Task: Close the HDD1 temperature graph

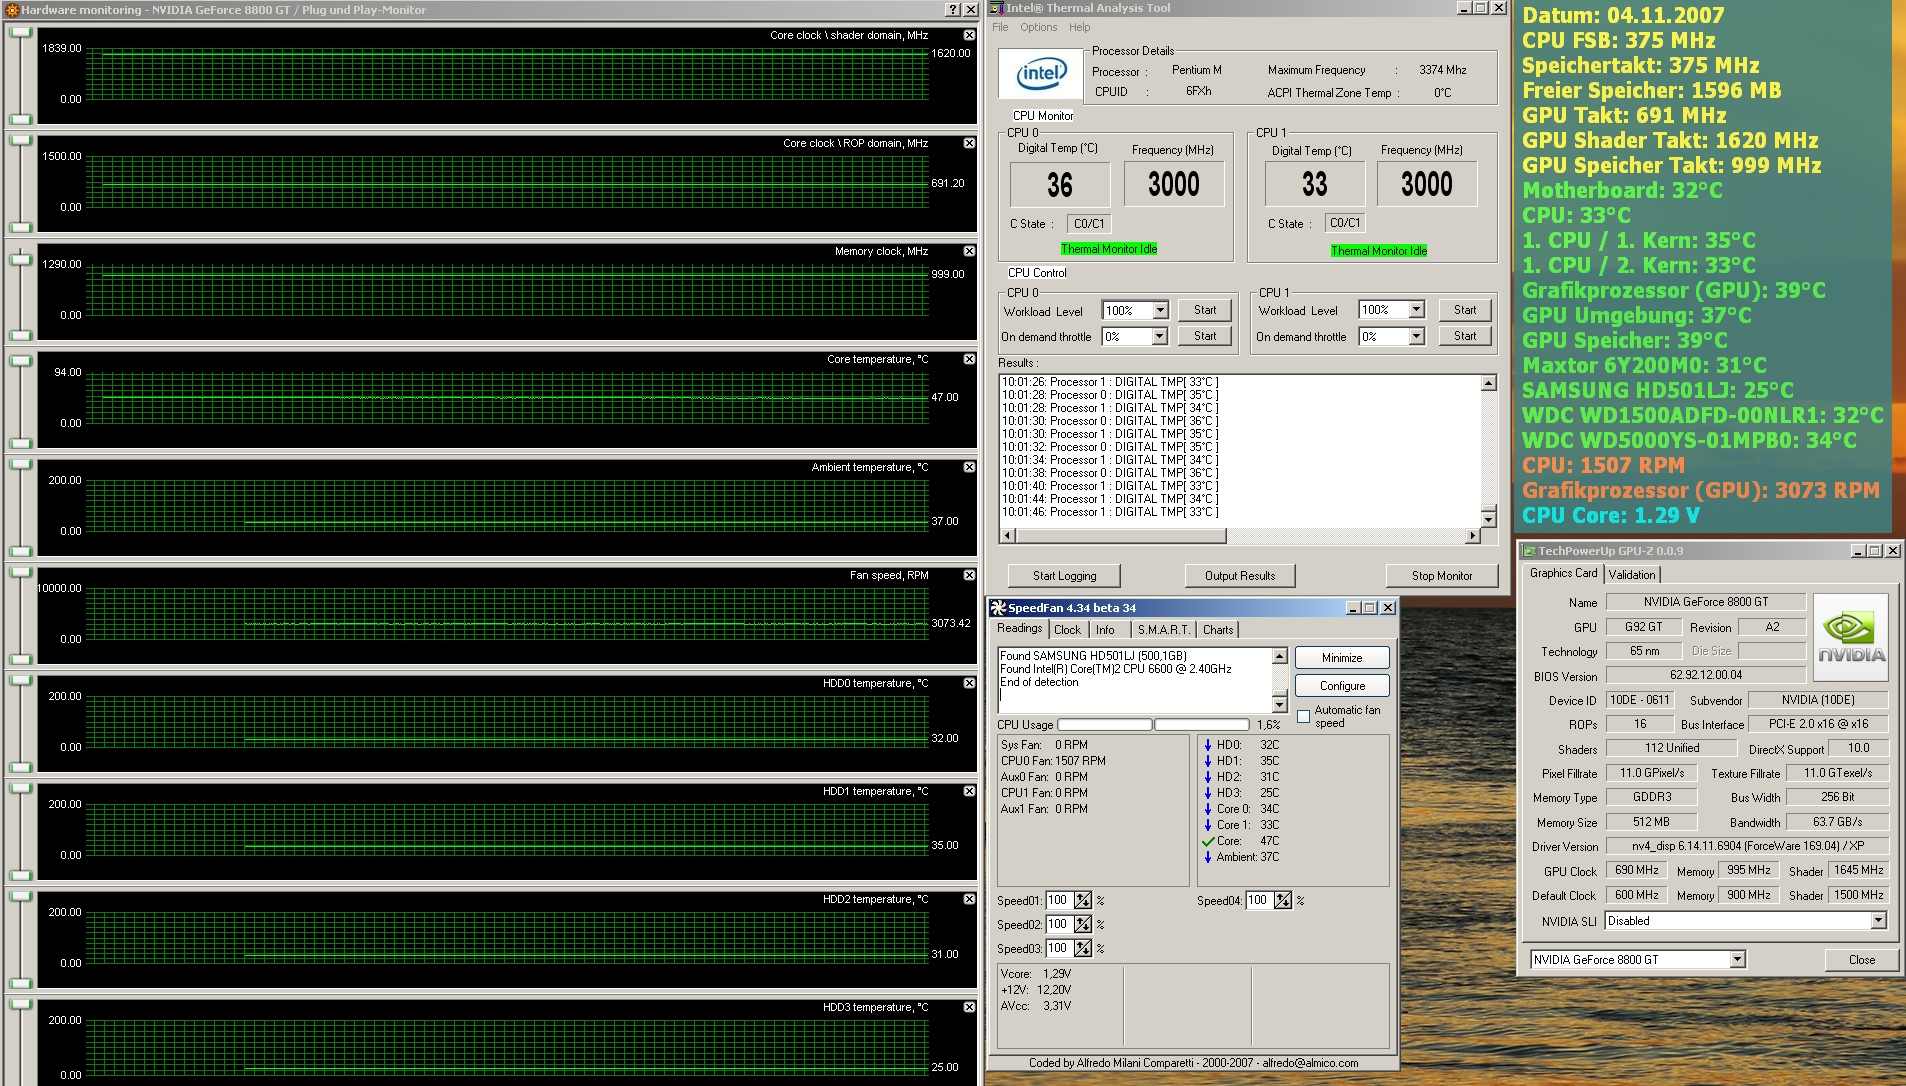Action: 969,791
